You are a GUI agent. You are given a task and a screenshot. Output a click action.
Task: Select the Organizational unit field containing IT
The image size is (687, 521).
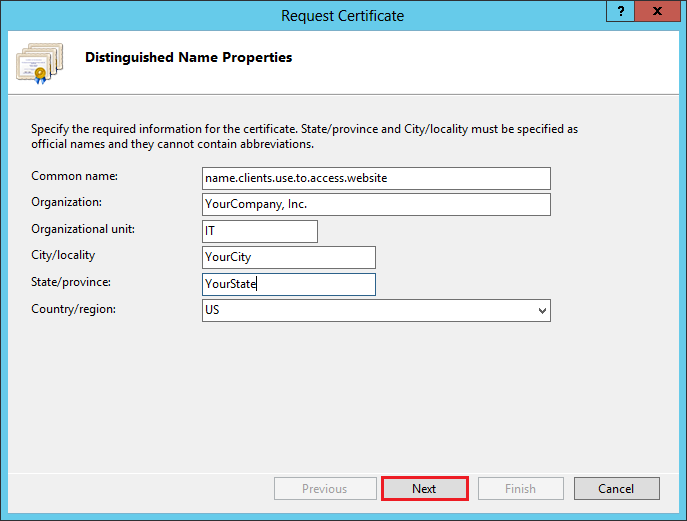(259, 231)
